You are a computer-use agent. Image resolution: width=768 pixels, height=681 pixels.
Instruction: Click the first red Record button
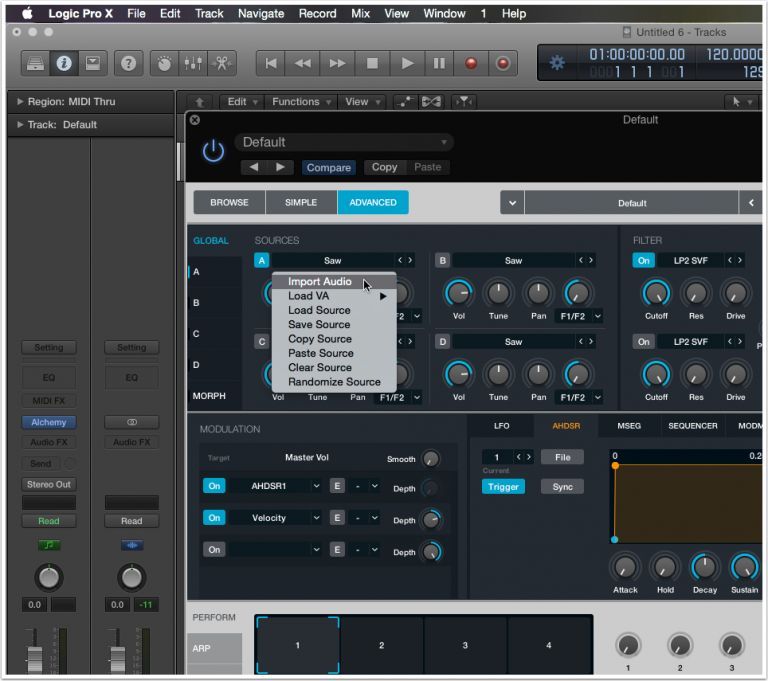point(471,63)
